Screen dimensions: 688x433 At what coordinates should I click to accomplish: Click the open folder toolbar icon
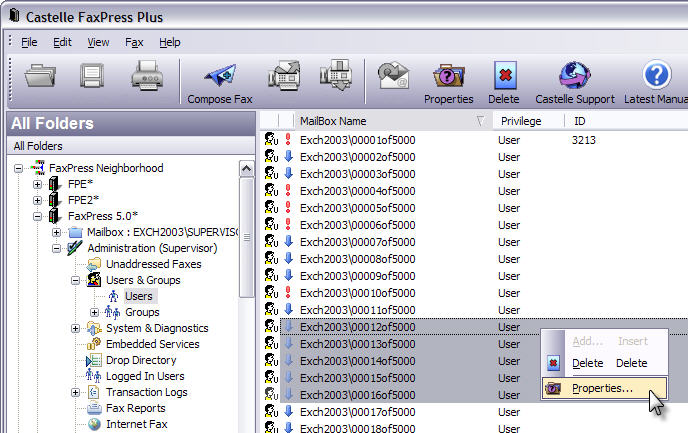41,76
